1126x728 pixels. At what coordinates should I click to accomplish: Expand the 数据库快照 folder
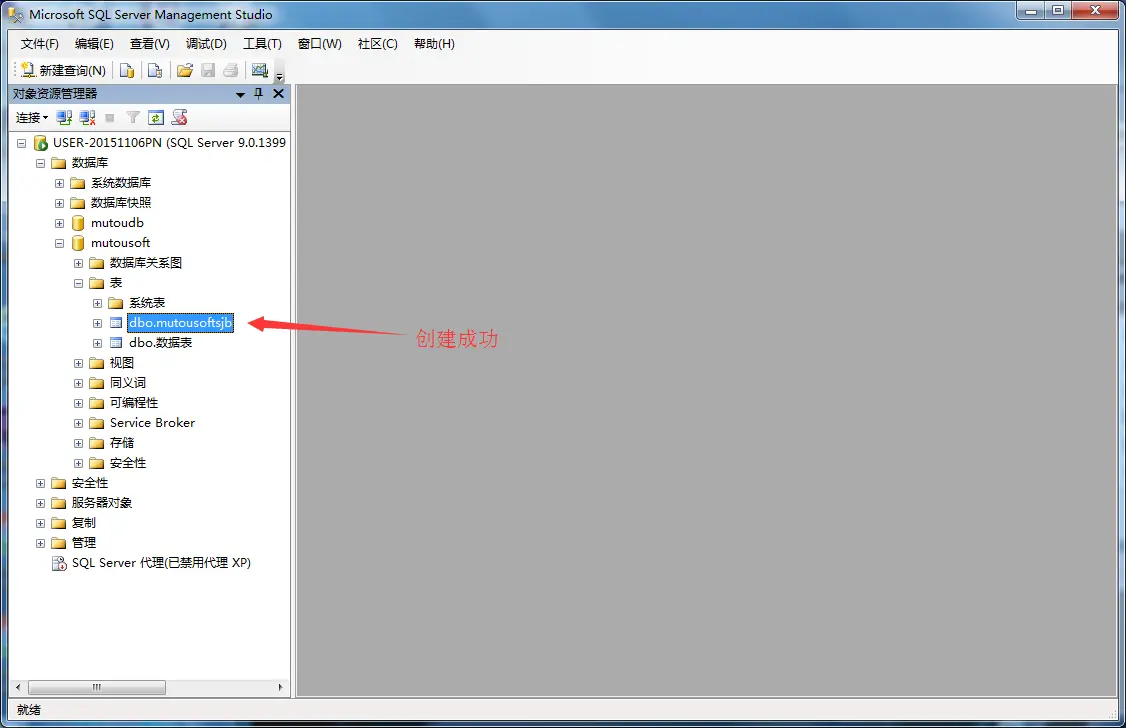coord(60,204)
